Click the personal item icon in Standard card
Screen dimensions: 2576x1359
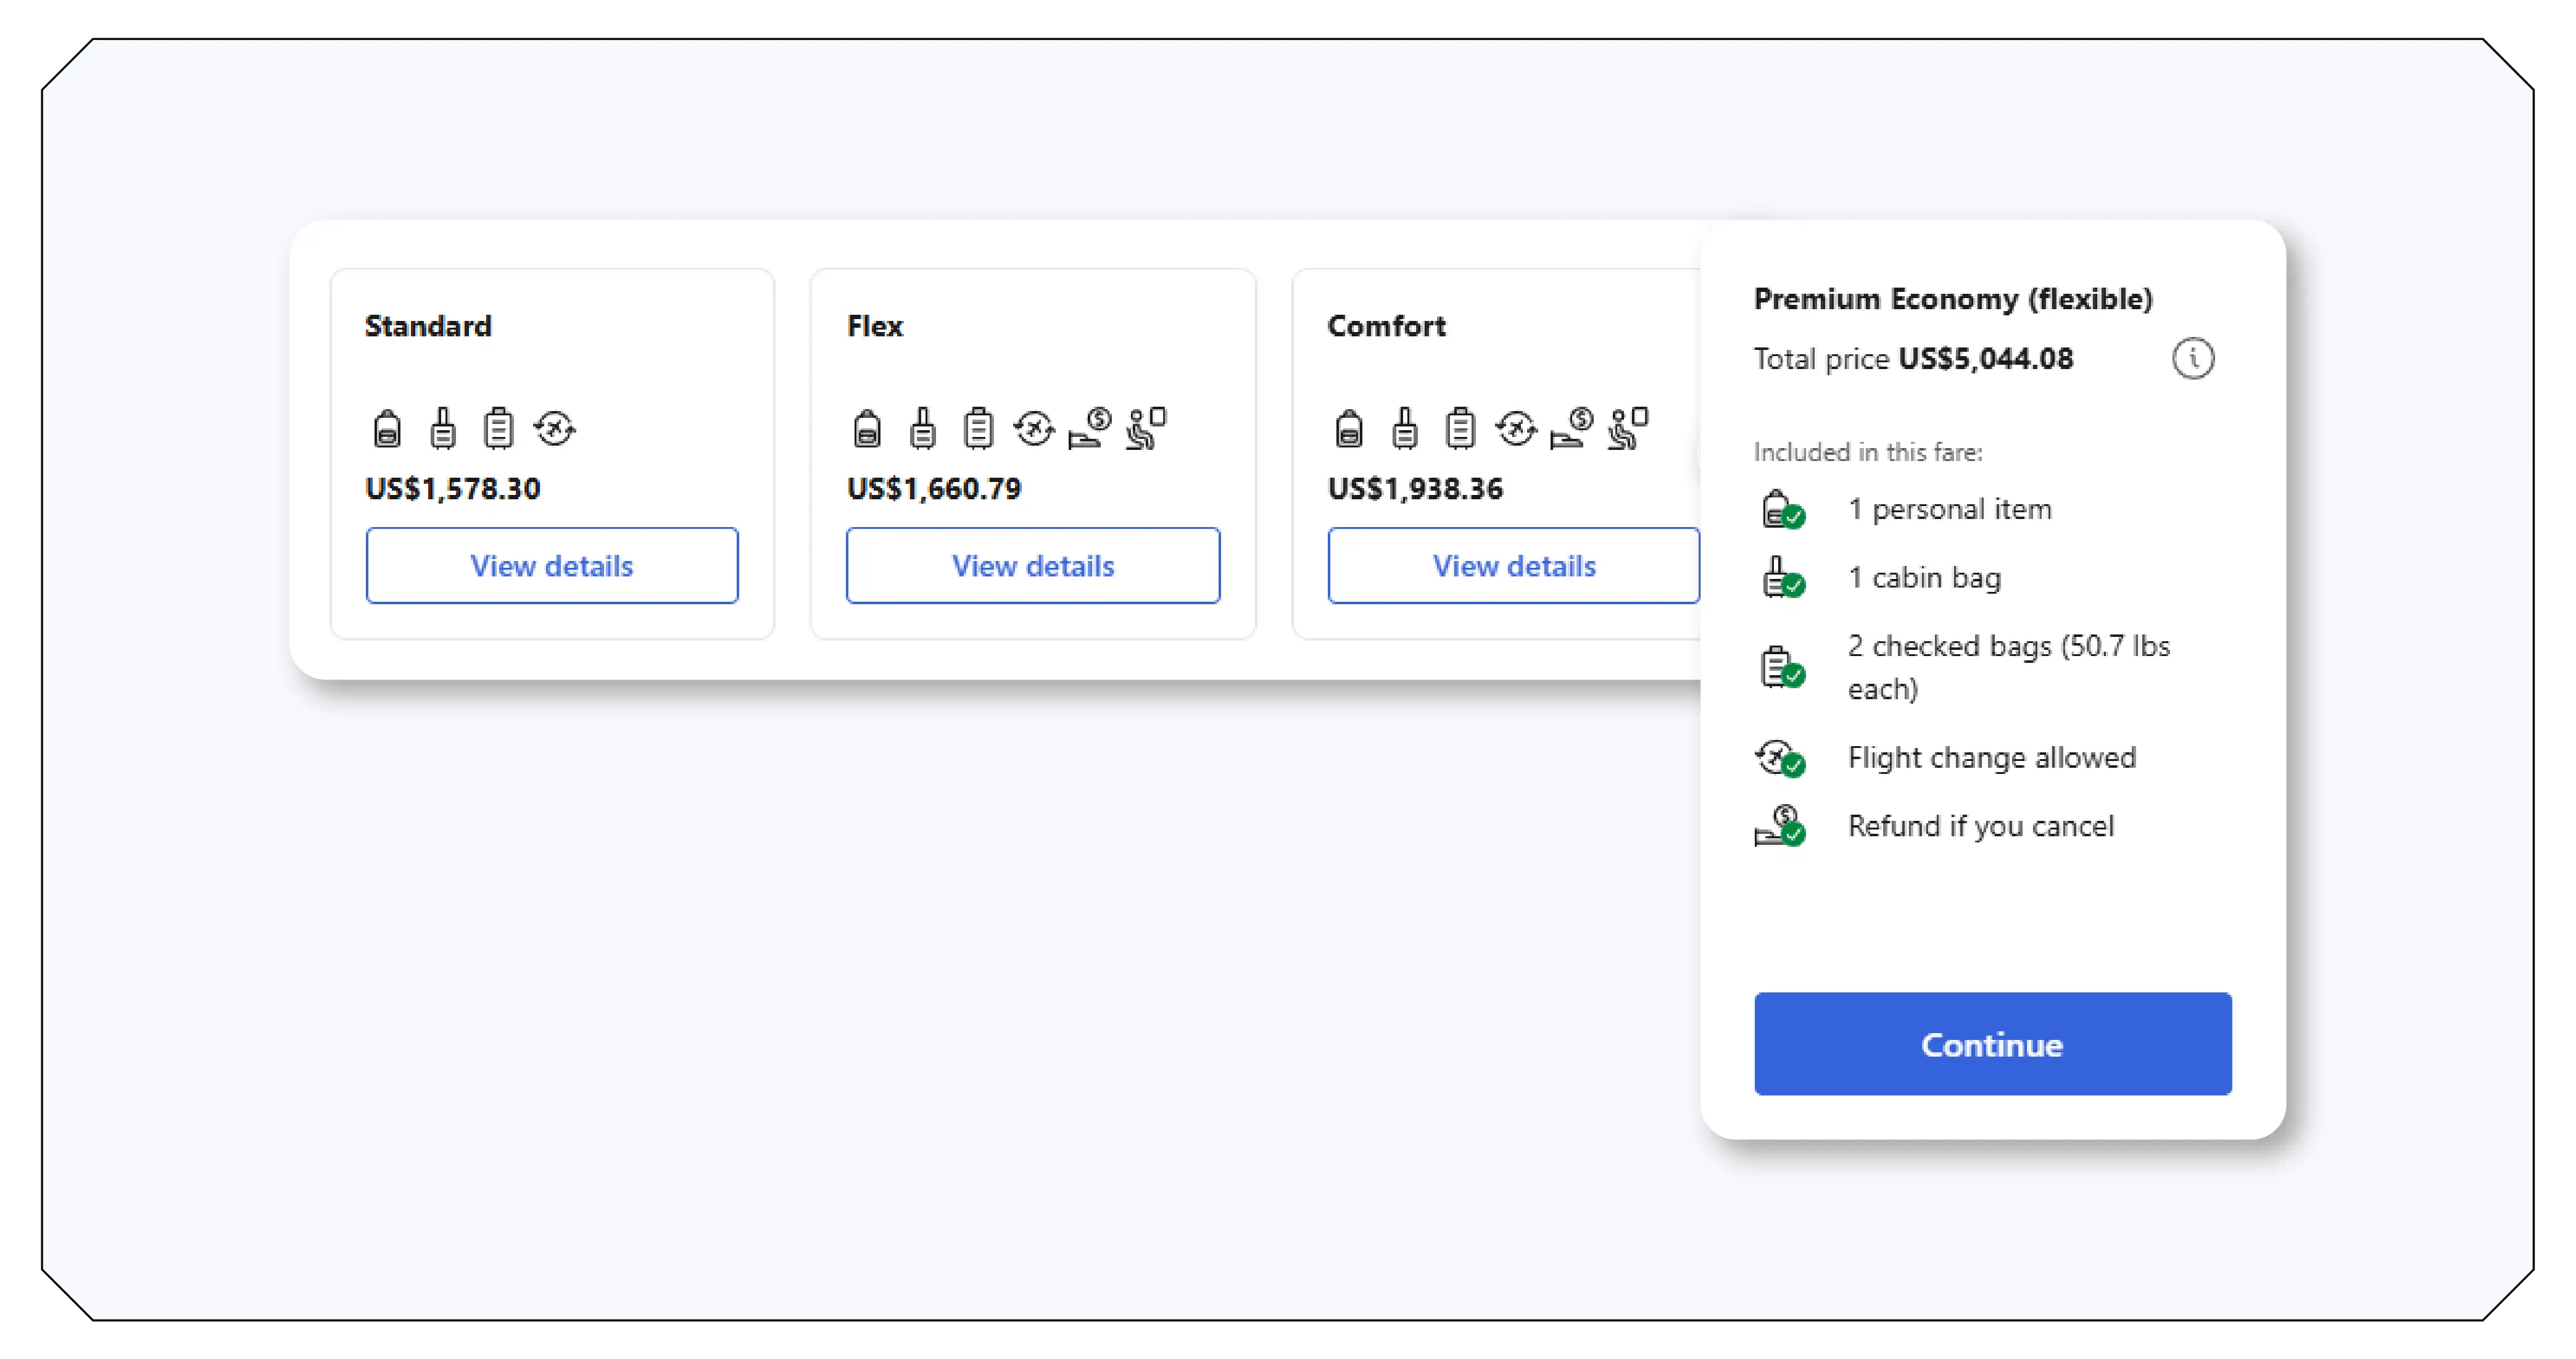coord(387,429)
